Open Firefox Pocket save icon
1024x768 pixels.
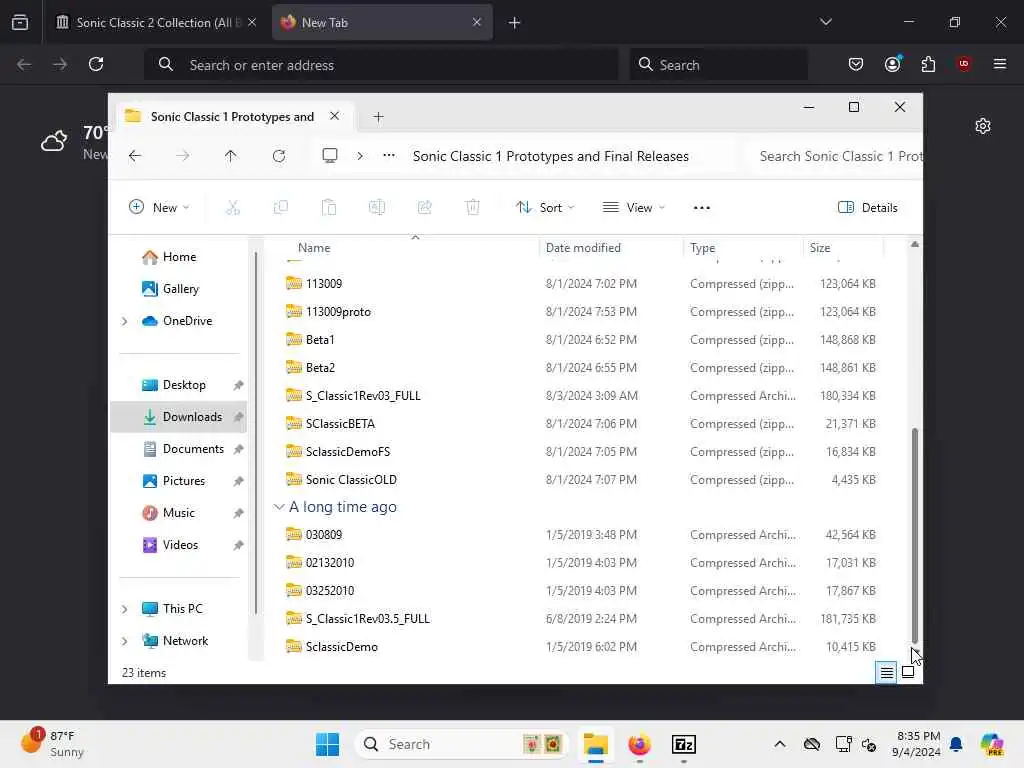[x=856, y=64]
